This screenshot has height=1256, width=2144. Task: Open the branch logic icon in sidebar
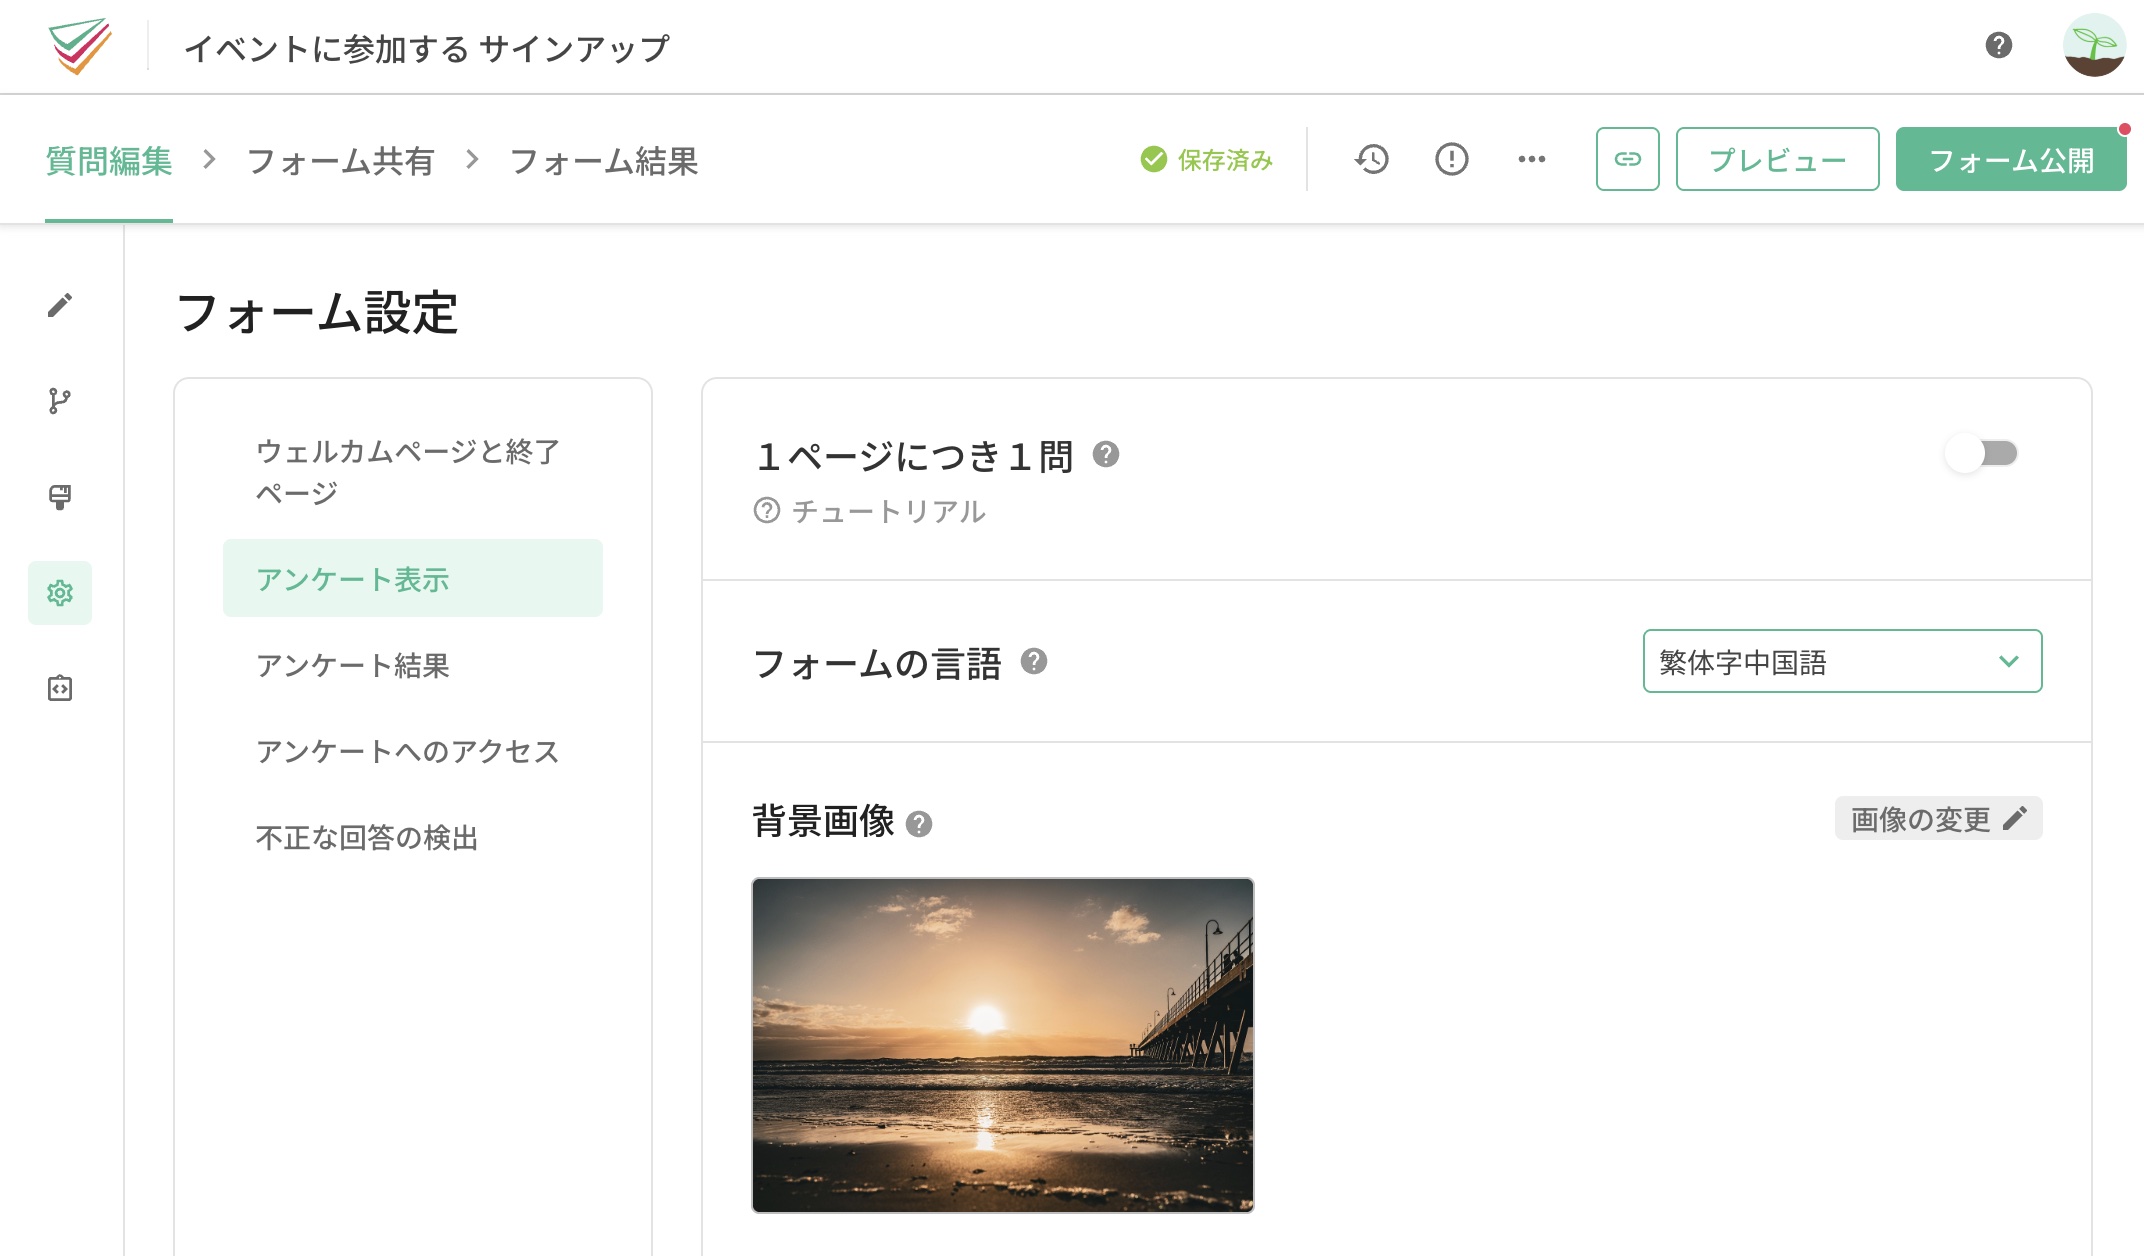coord(60,401)
